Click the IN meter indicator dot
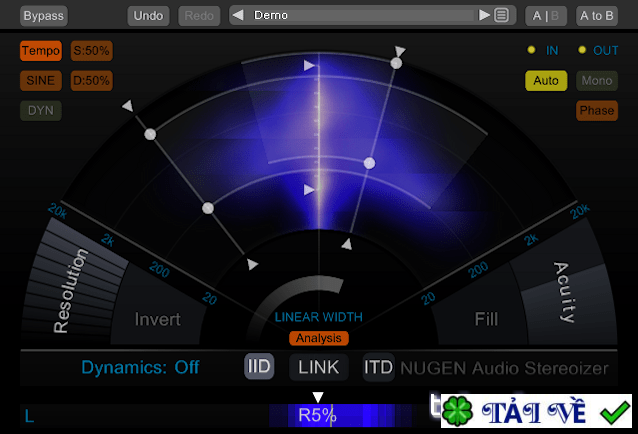Image resolution: width=638 pixels, height=434 pixels. 531,50
